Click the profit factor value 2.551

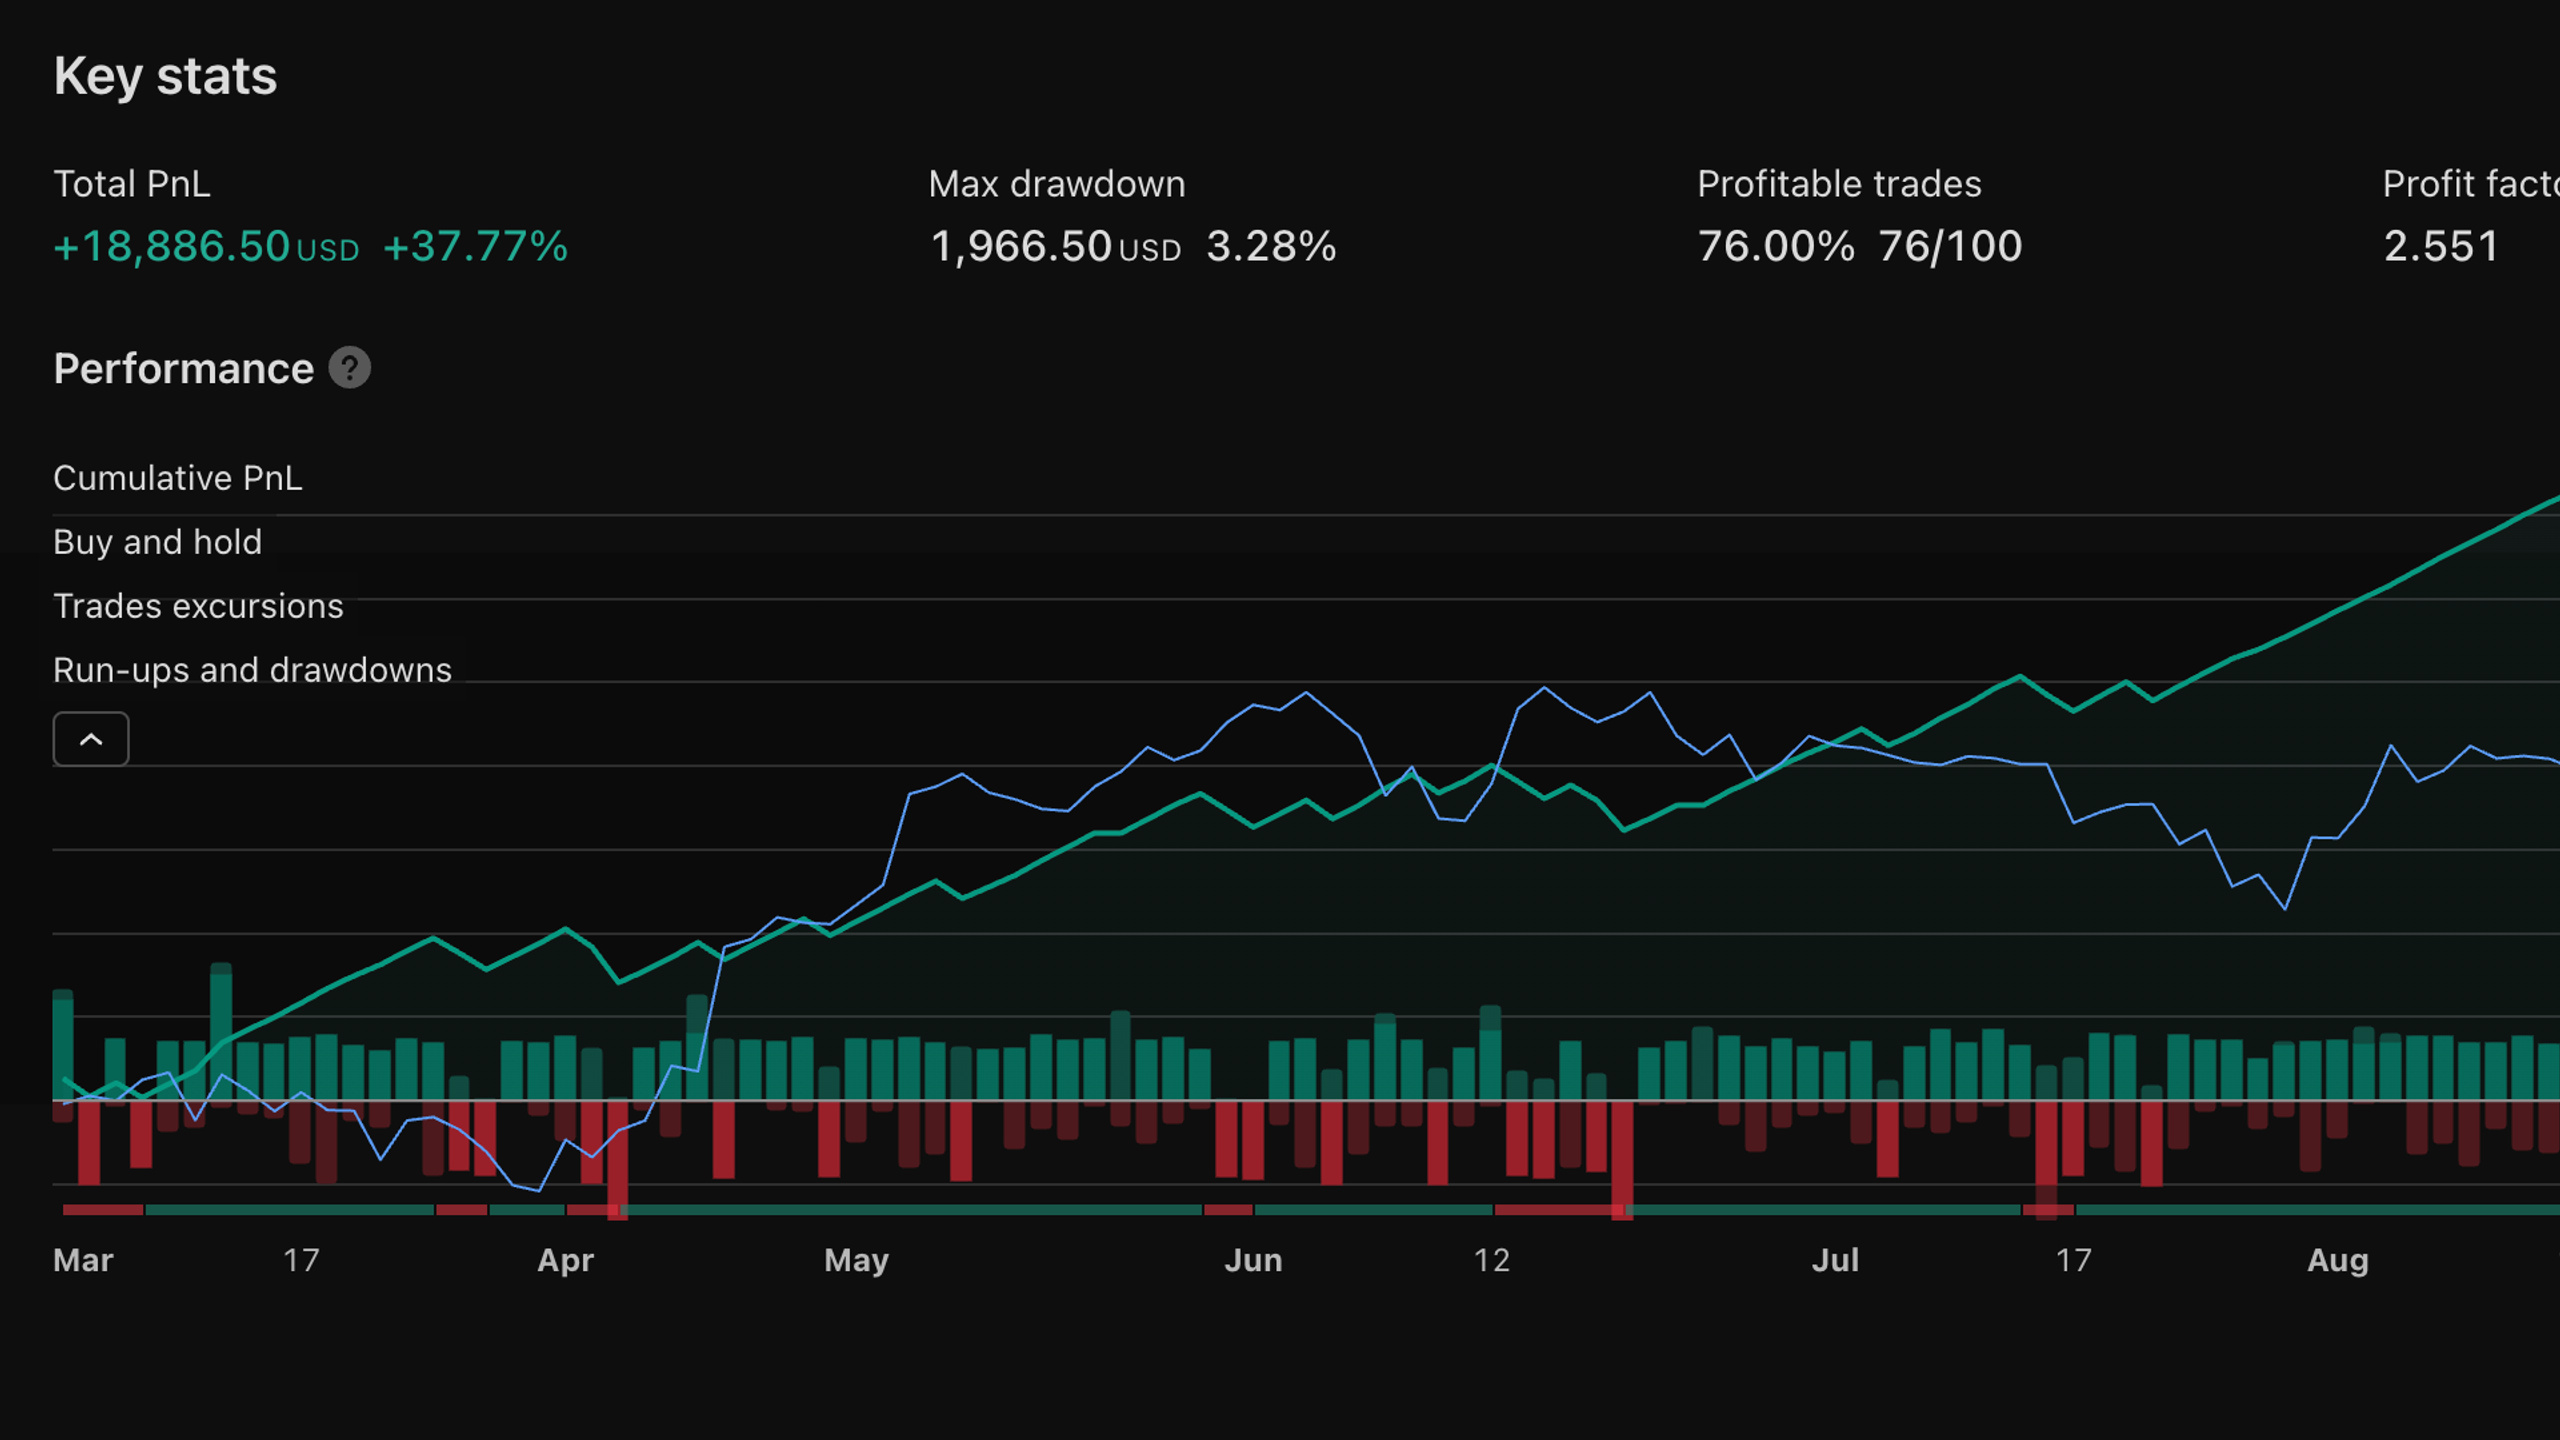(x=2441, y=246)
